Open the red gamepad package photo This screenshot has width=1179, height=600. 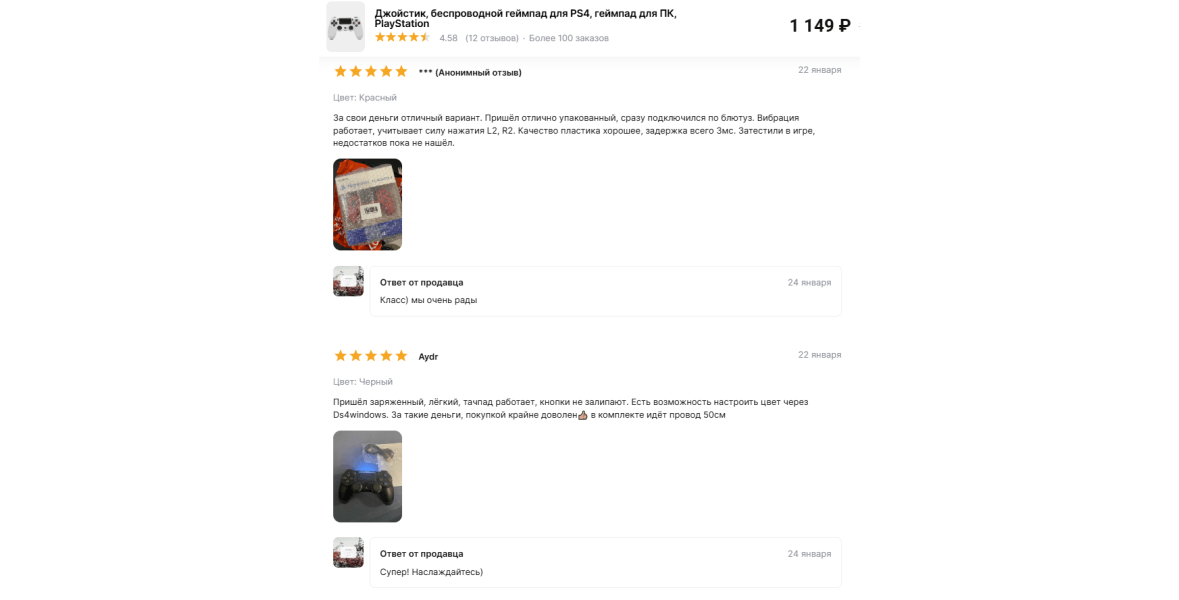[x=368, y=205]
